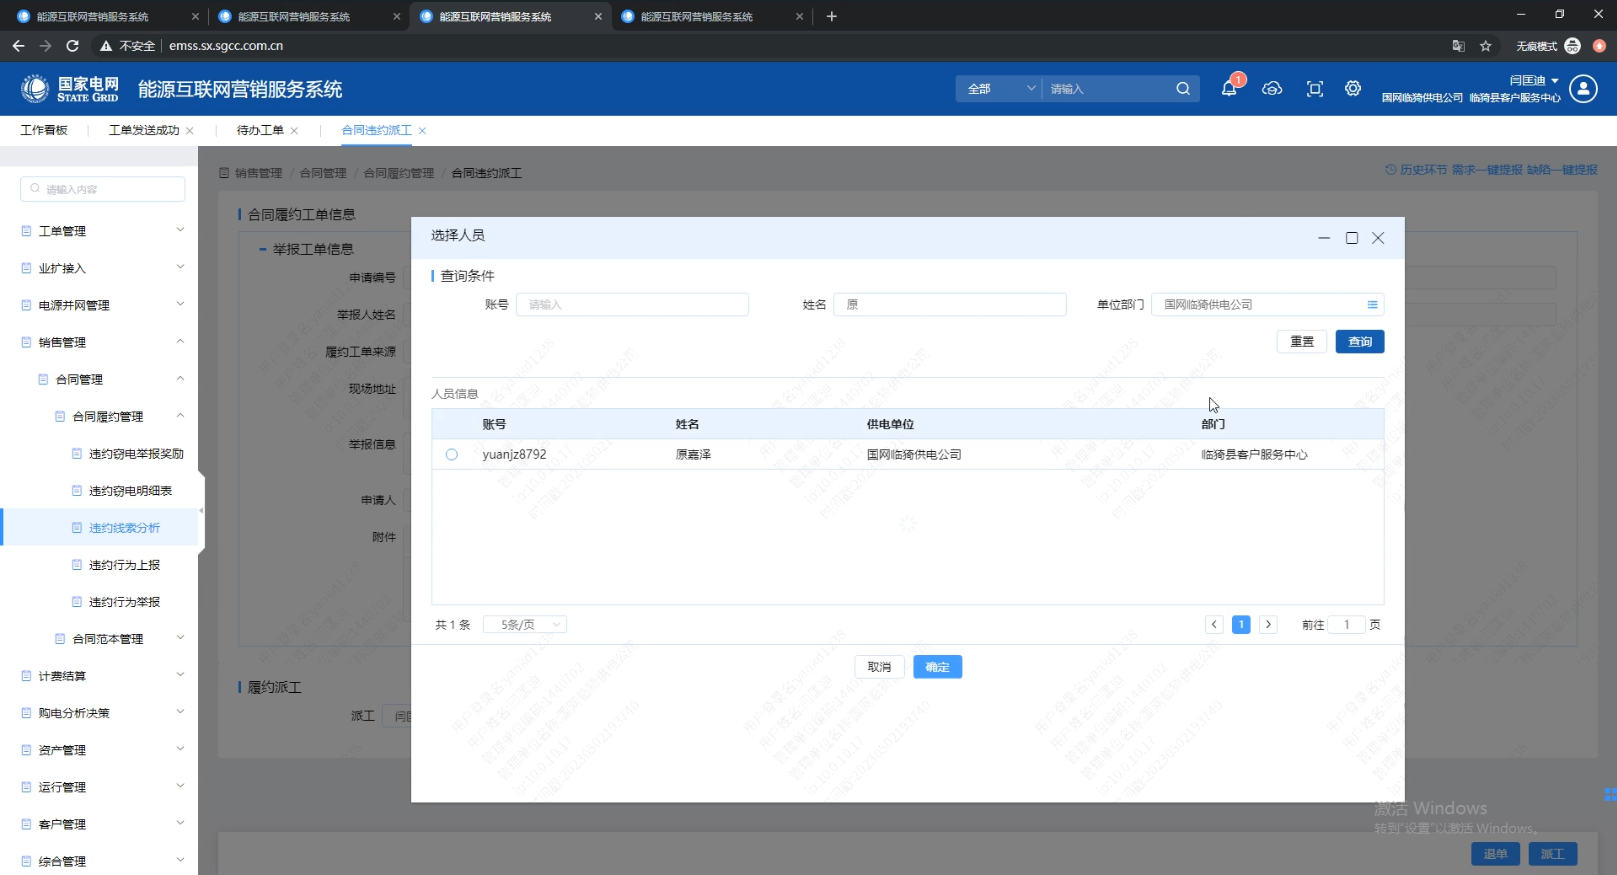Click the 账号 input field
1617x875 pixels.
click(632, 305)
